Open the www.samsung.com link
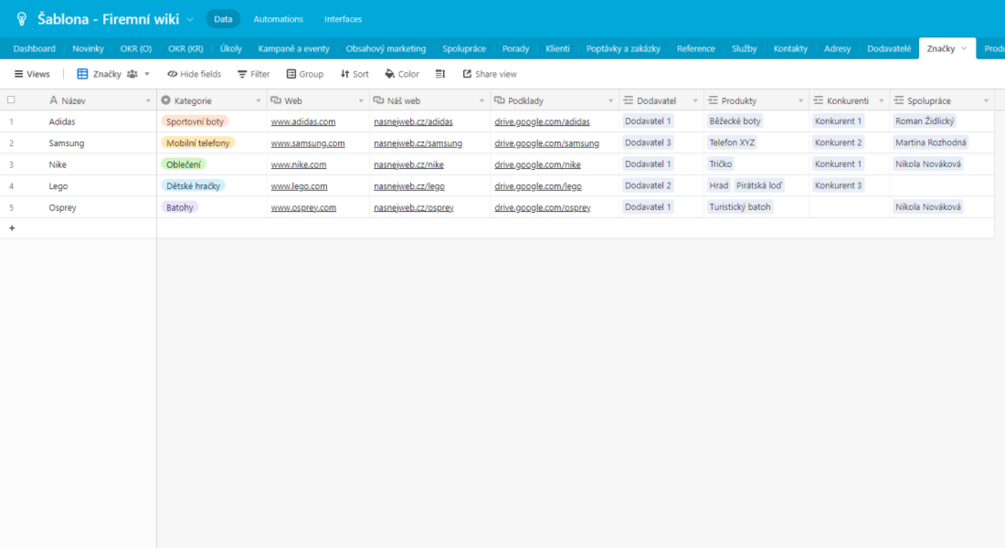 pos(308,144)
